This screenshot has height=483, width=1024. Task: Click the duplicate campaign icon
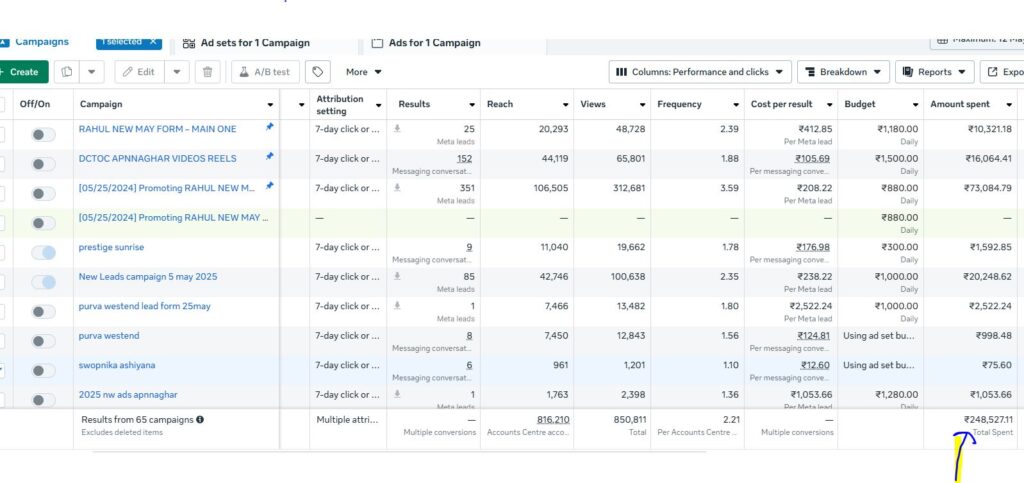point(67,72)
